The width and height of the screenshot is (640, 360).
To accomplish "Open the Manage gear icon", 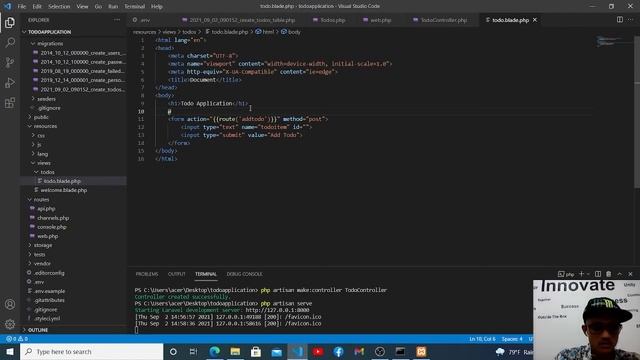I will [x=10, y=324].
